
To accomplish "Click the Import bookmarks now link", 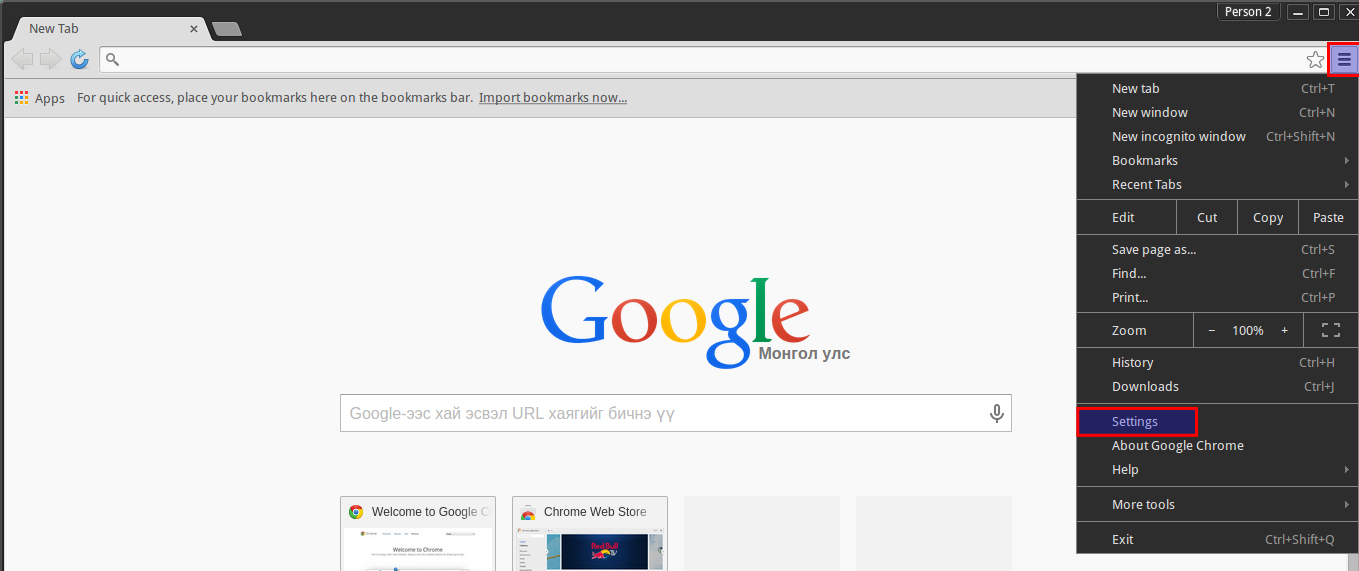I will tap(552, 98).
